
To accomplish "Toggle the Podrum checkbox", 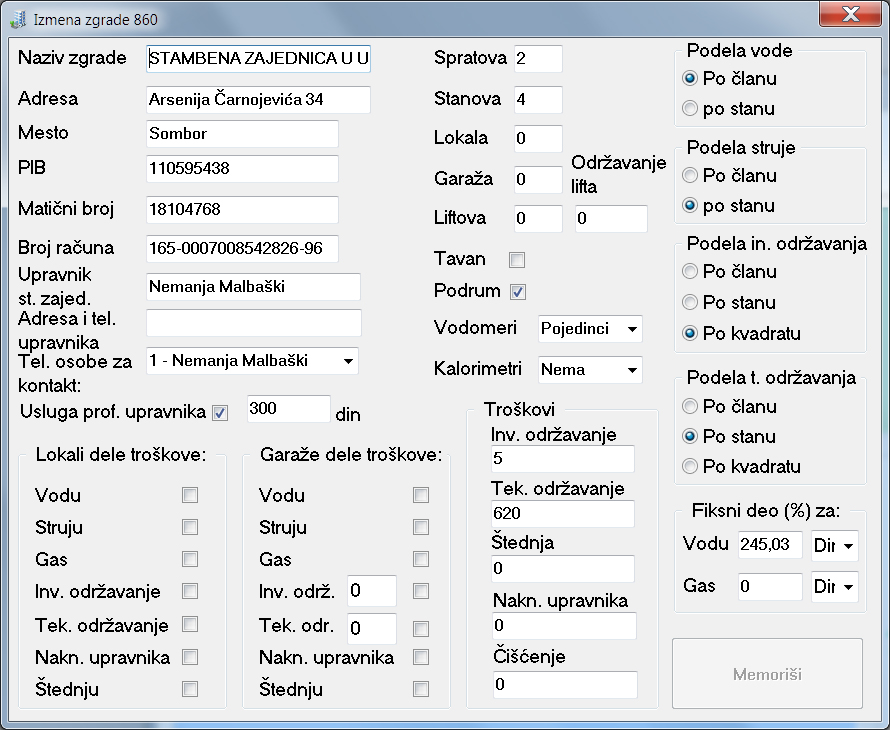I will point(518,292).
